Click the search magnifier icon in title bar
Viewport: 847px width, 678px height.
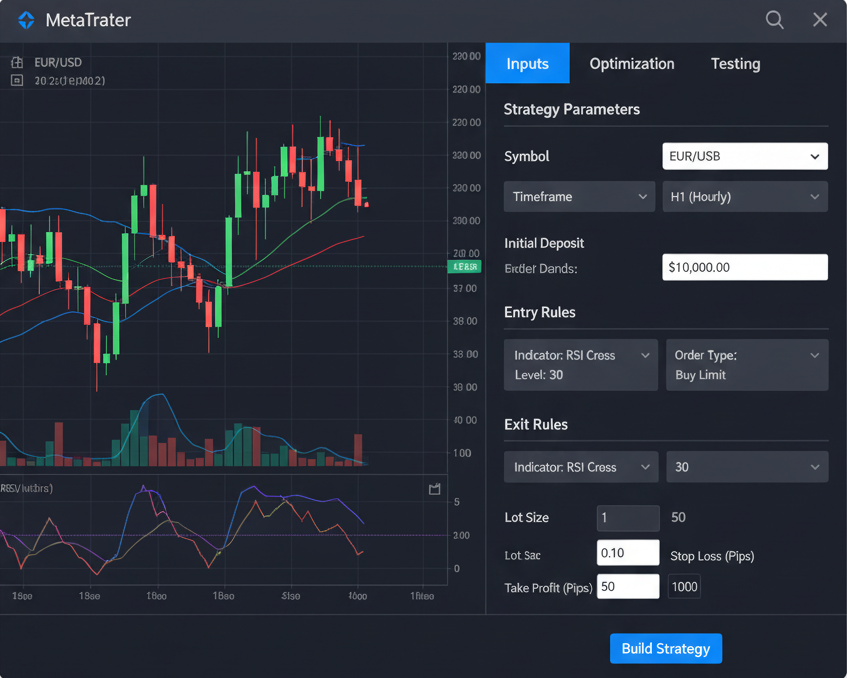tap(774, 20)
